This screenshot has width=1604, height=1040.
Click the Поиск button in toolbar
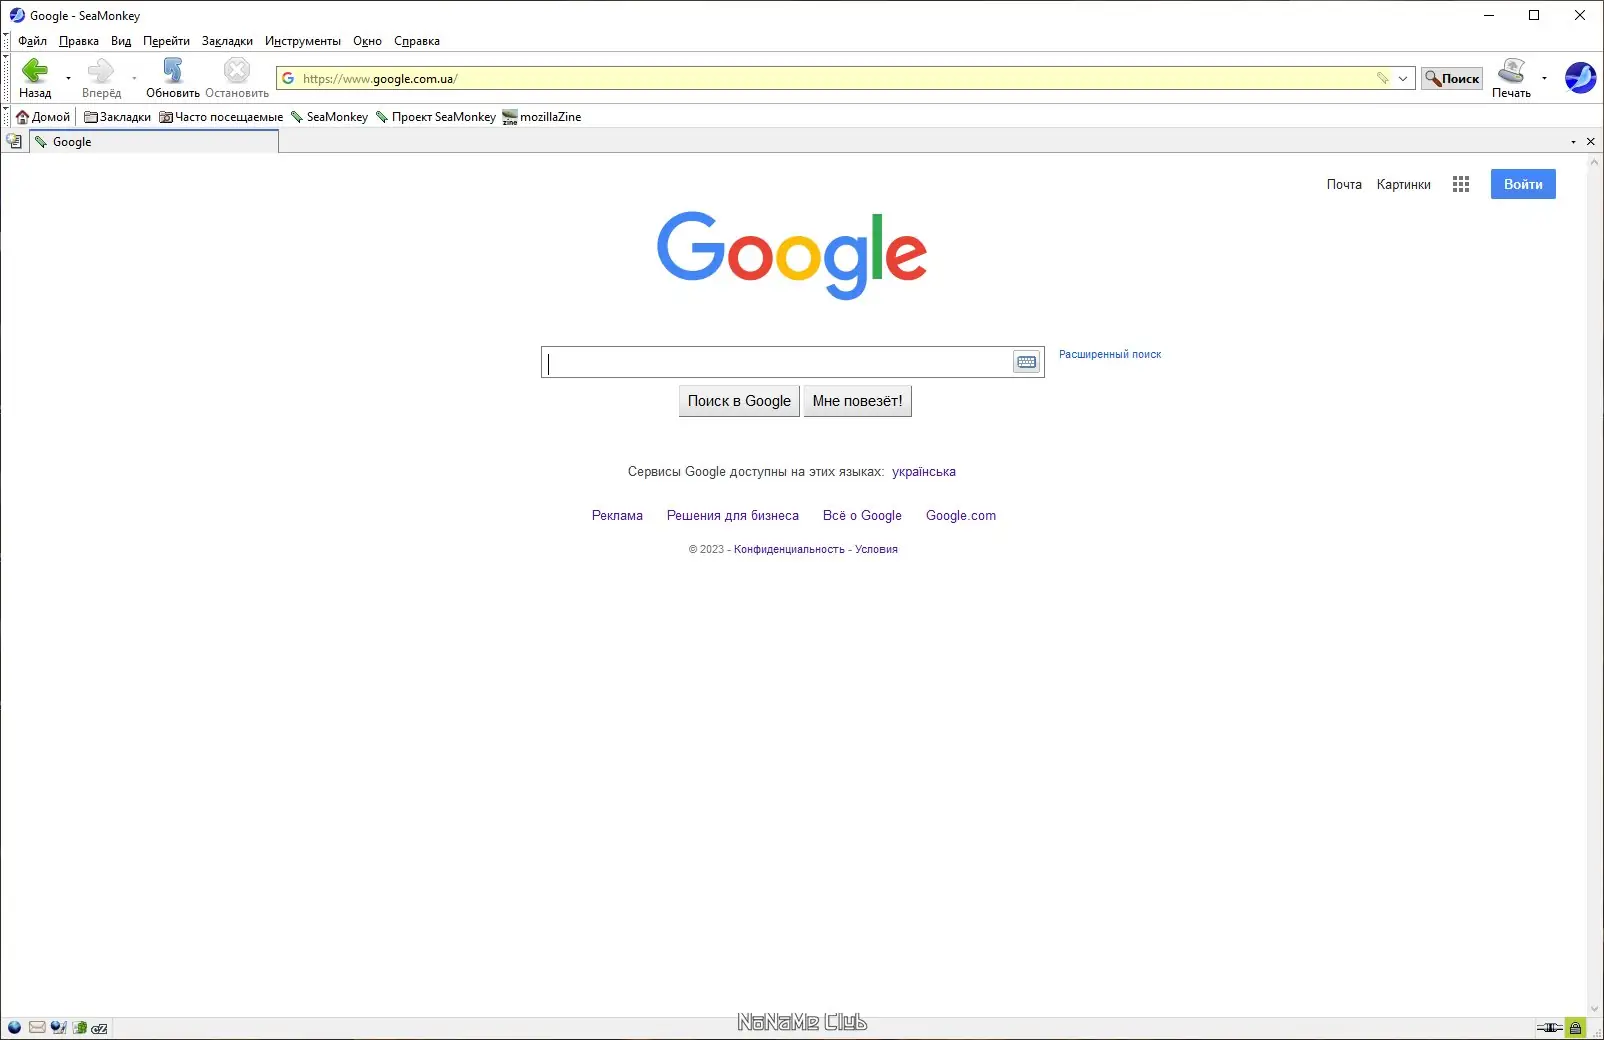tap(1452, 78)
